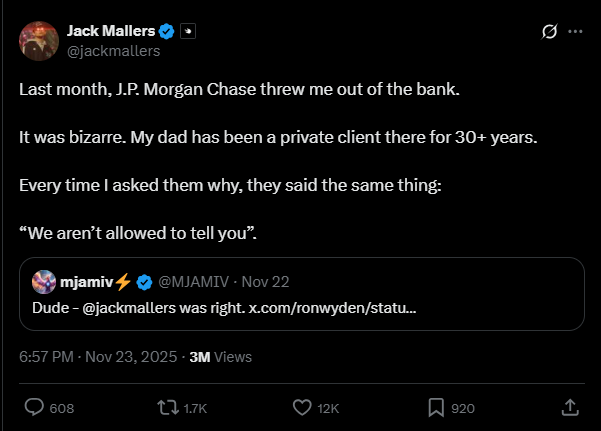Like the post with the heart icon
Screen dimensions: 601x431
(x=302, y=407)
